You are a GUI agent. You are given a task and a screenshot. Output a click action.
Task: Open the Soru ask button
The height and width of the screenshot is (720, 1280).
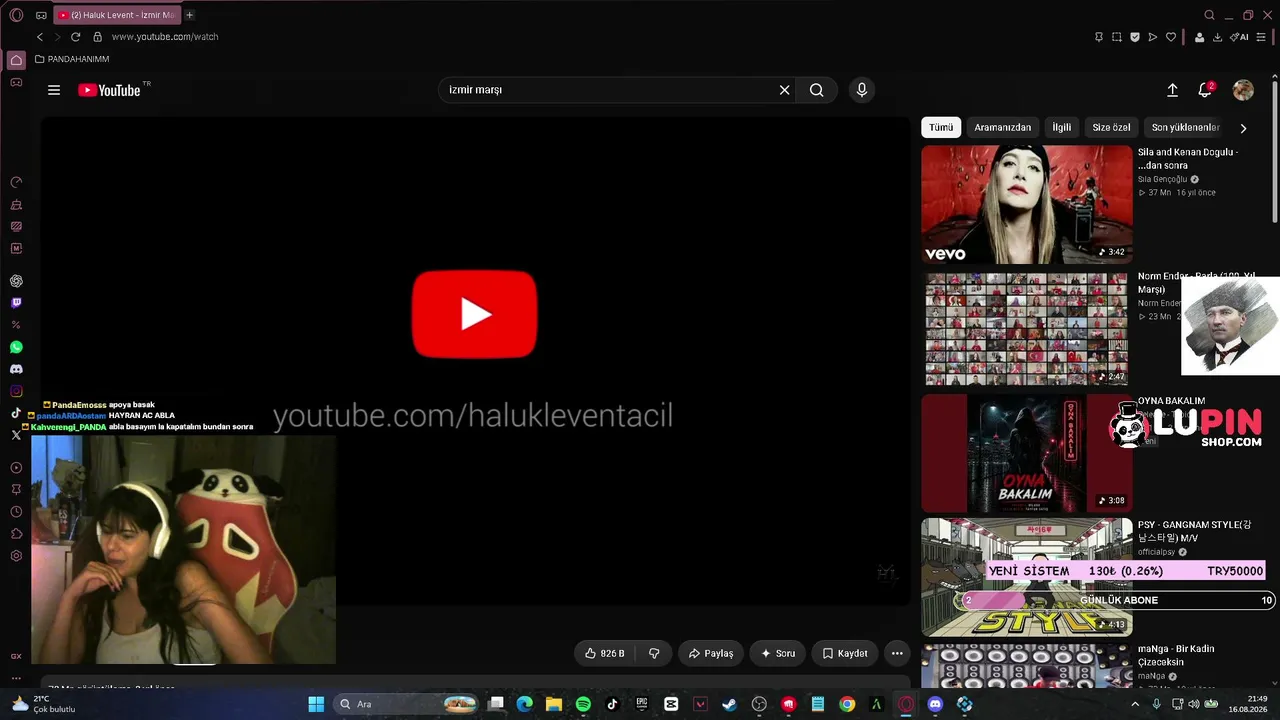click(778, 653)
